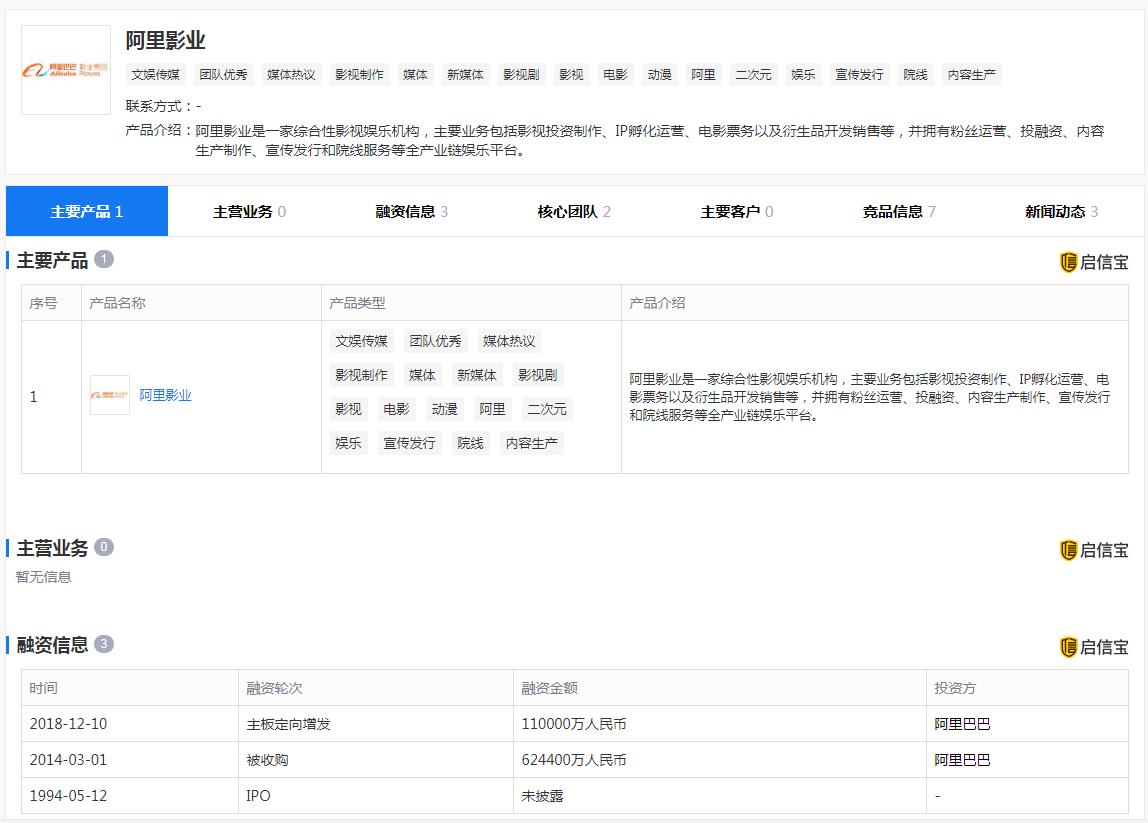Click the 媒体热议 tag in the 产品类型 column
Screen dimensions: 1148x823
(x=510, y=341)
